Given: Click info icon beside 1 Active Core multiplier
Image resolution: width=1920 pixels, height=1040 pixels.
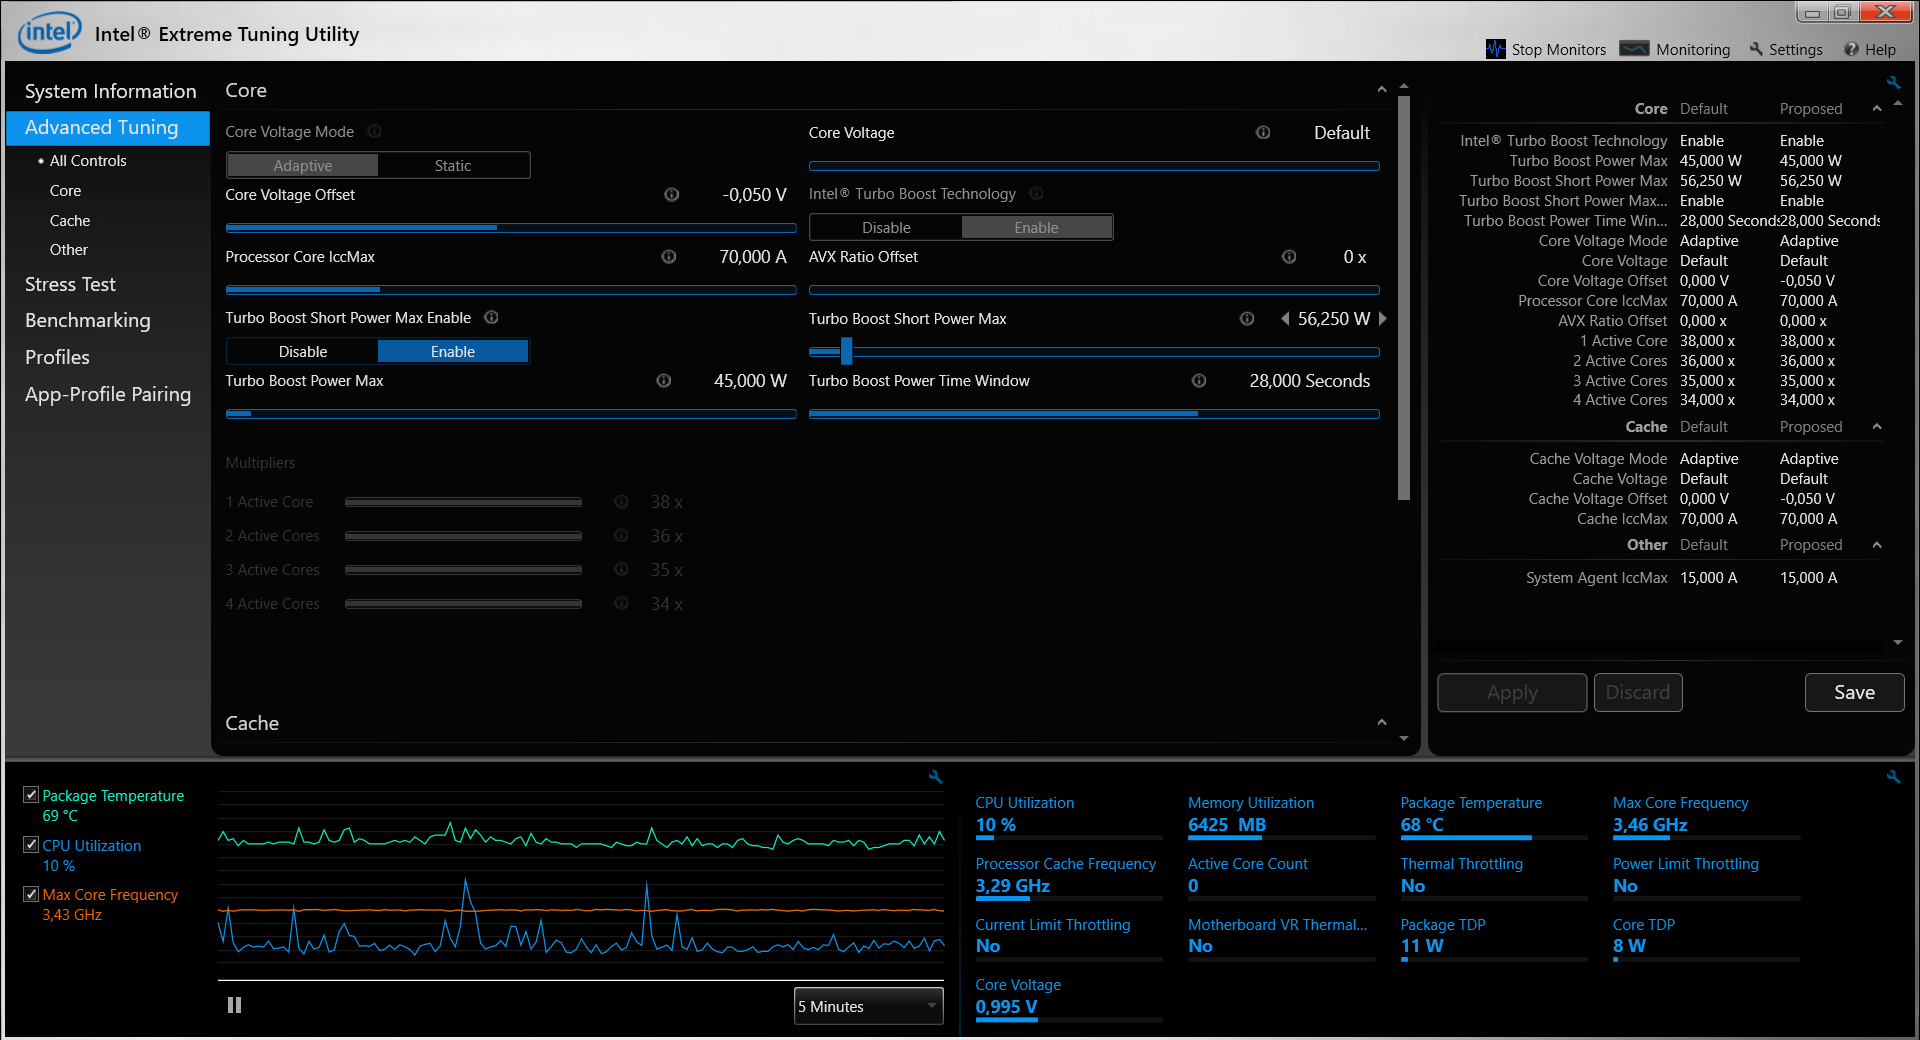Looking at the screenshot, I should [621, 501].
